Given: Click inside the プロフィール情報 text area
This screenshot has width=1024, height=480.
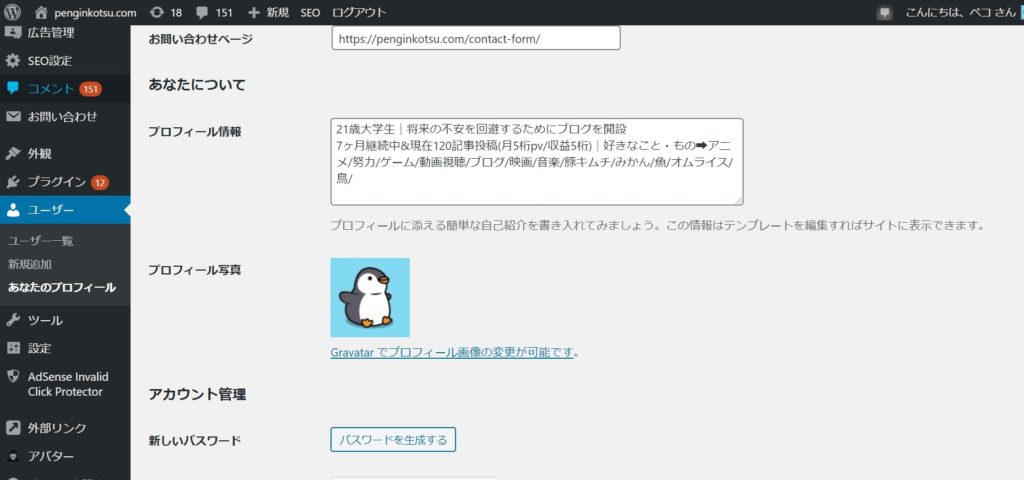Looking at the screenshot, I should (537, 162).
